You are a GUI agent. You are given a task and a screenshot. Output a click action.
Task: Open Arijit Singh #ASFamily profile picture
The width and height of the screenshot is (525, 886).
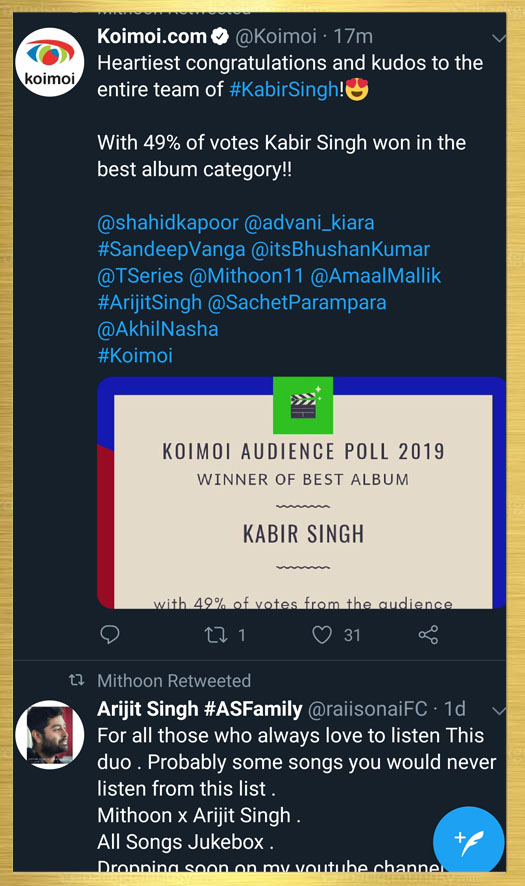click(x=49, y=735)
